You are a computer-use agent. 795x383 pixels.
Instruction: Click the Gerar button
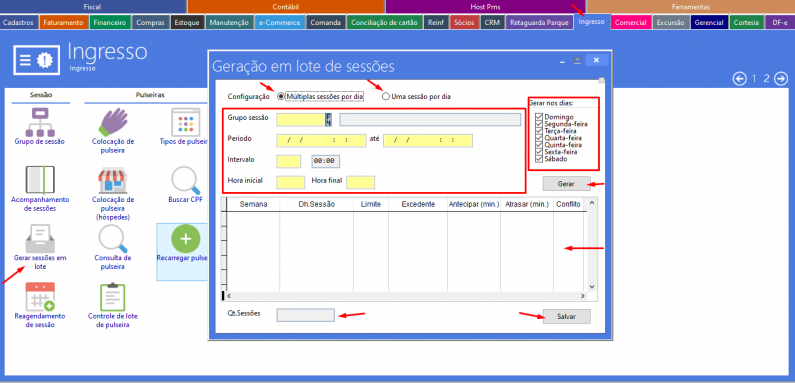[566, 183]
